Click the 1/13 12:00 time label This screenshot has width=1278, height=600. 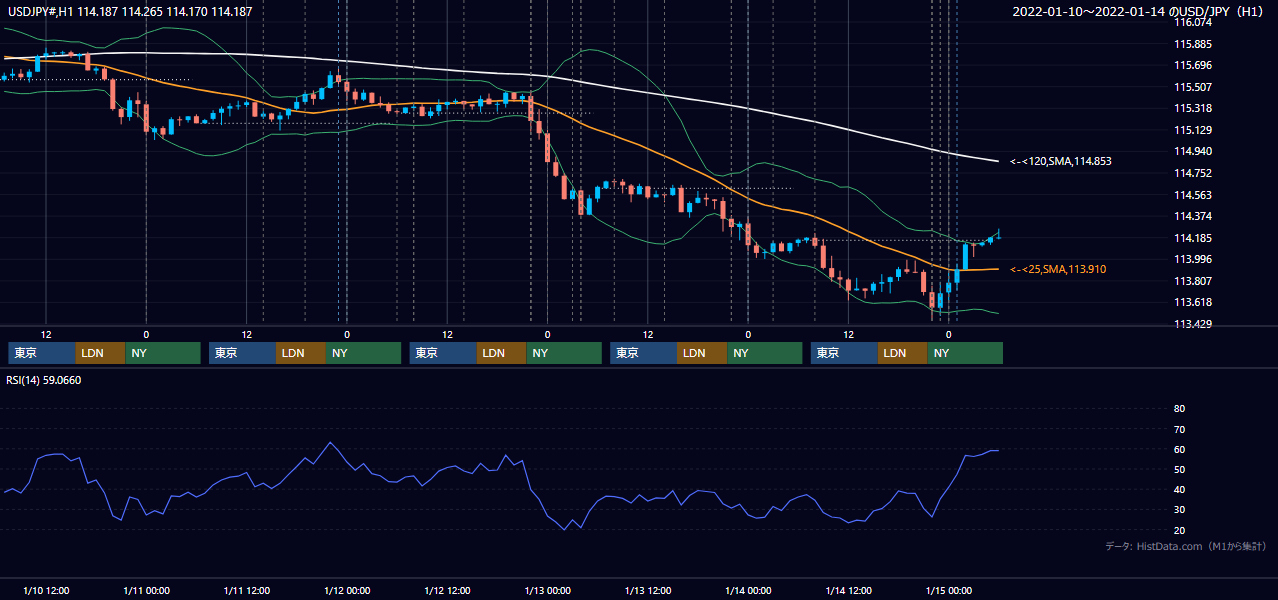point(648,590)
